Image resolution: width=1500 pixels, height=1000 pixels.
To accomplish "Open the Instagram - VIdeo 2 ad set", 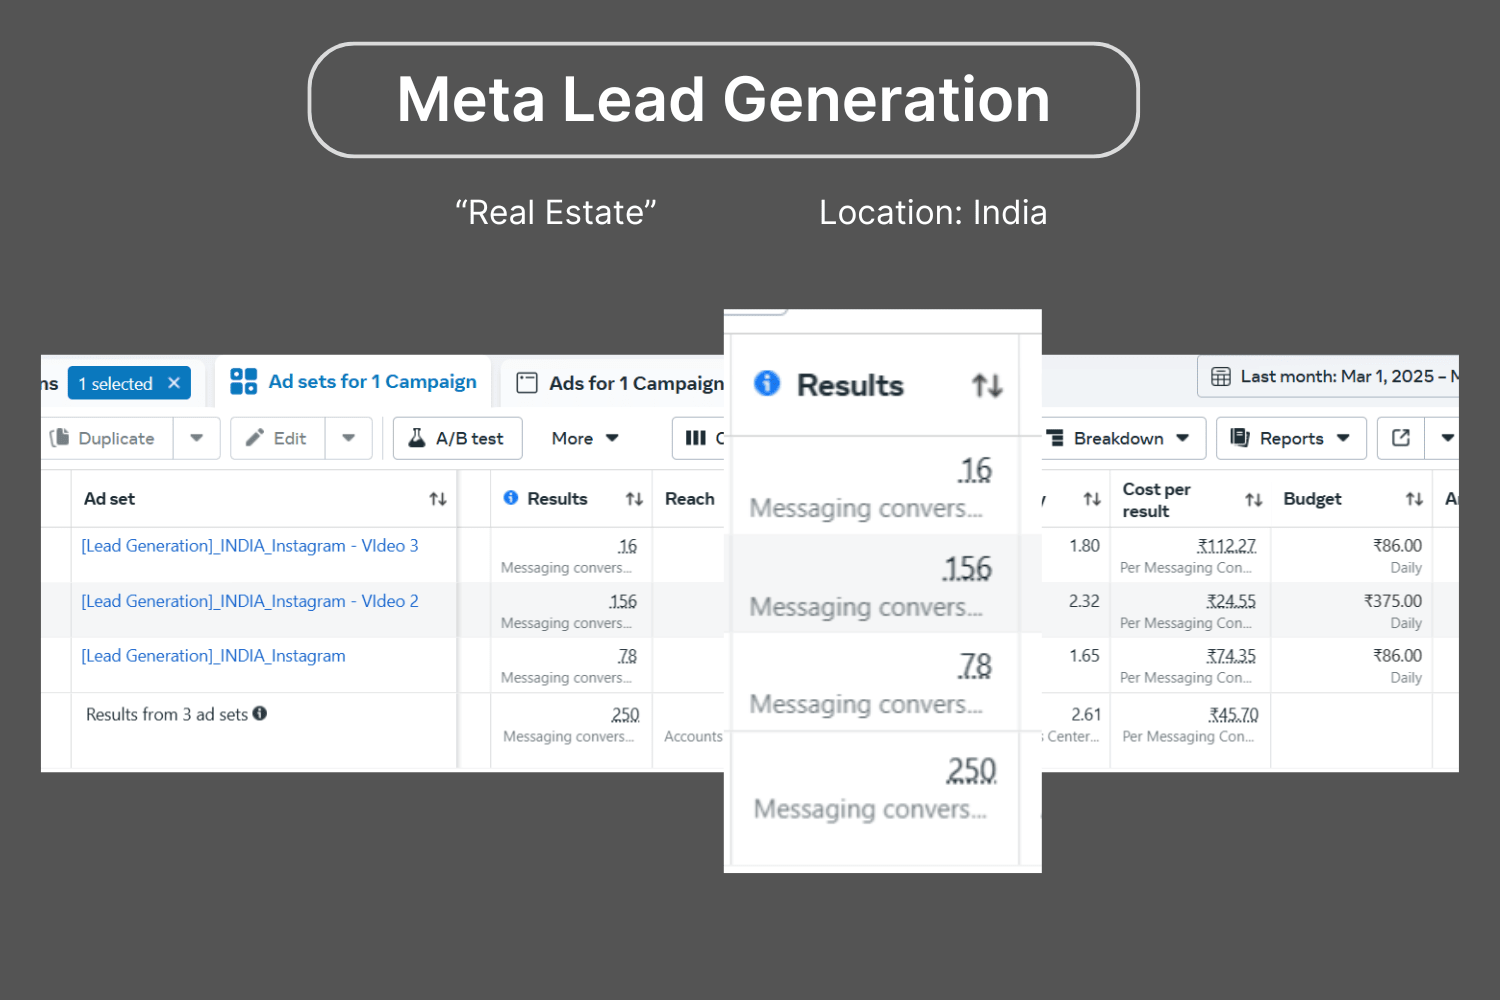I will (250, 601).
